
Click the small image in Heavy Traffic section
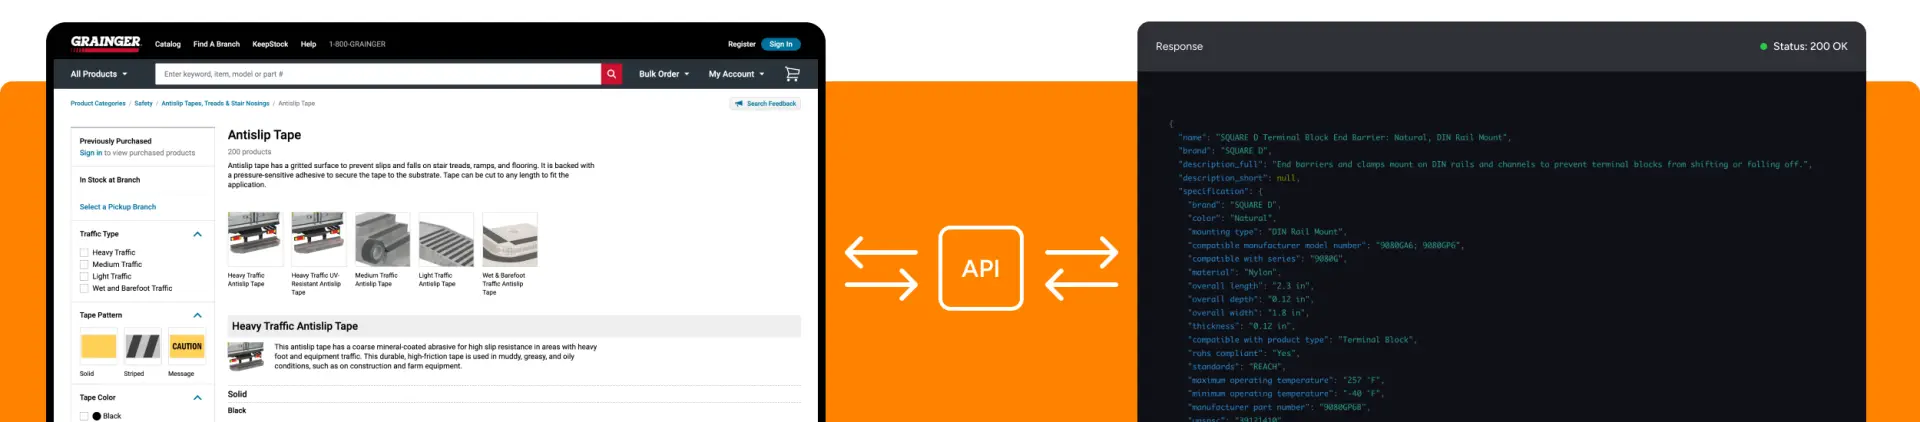[x=246, y=356]
